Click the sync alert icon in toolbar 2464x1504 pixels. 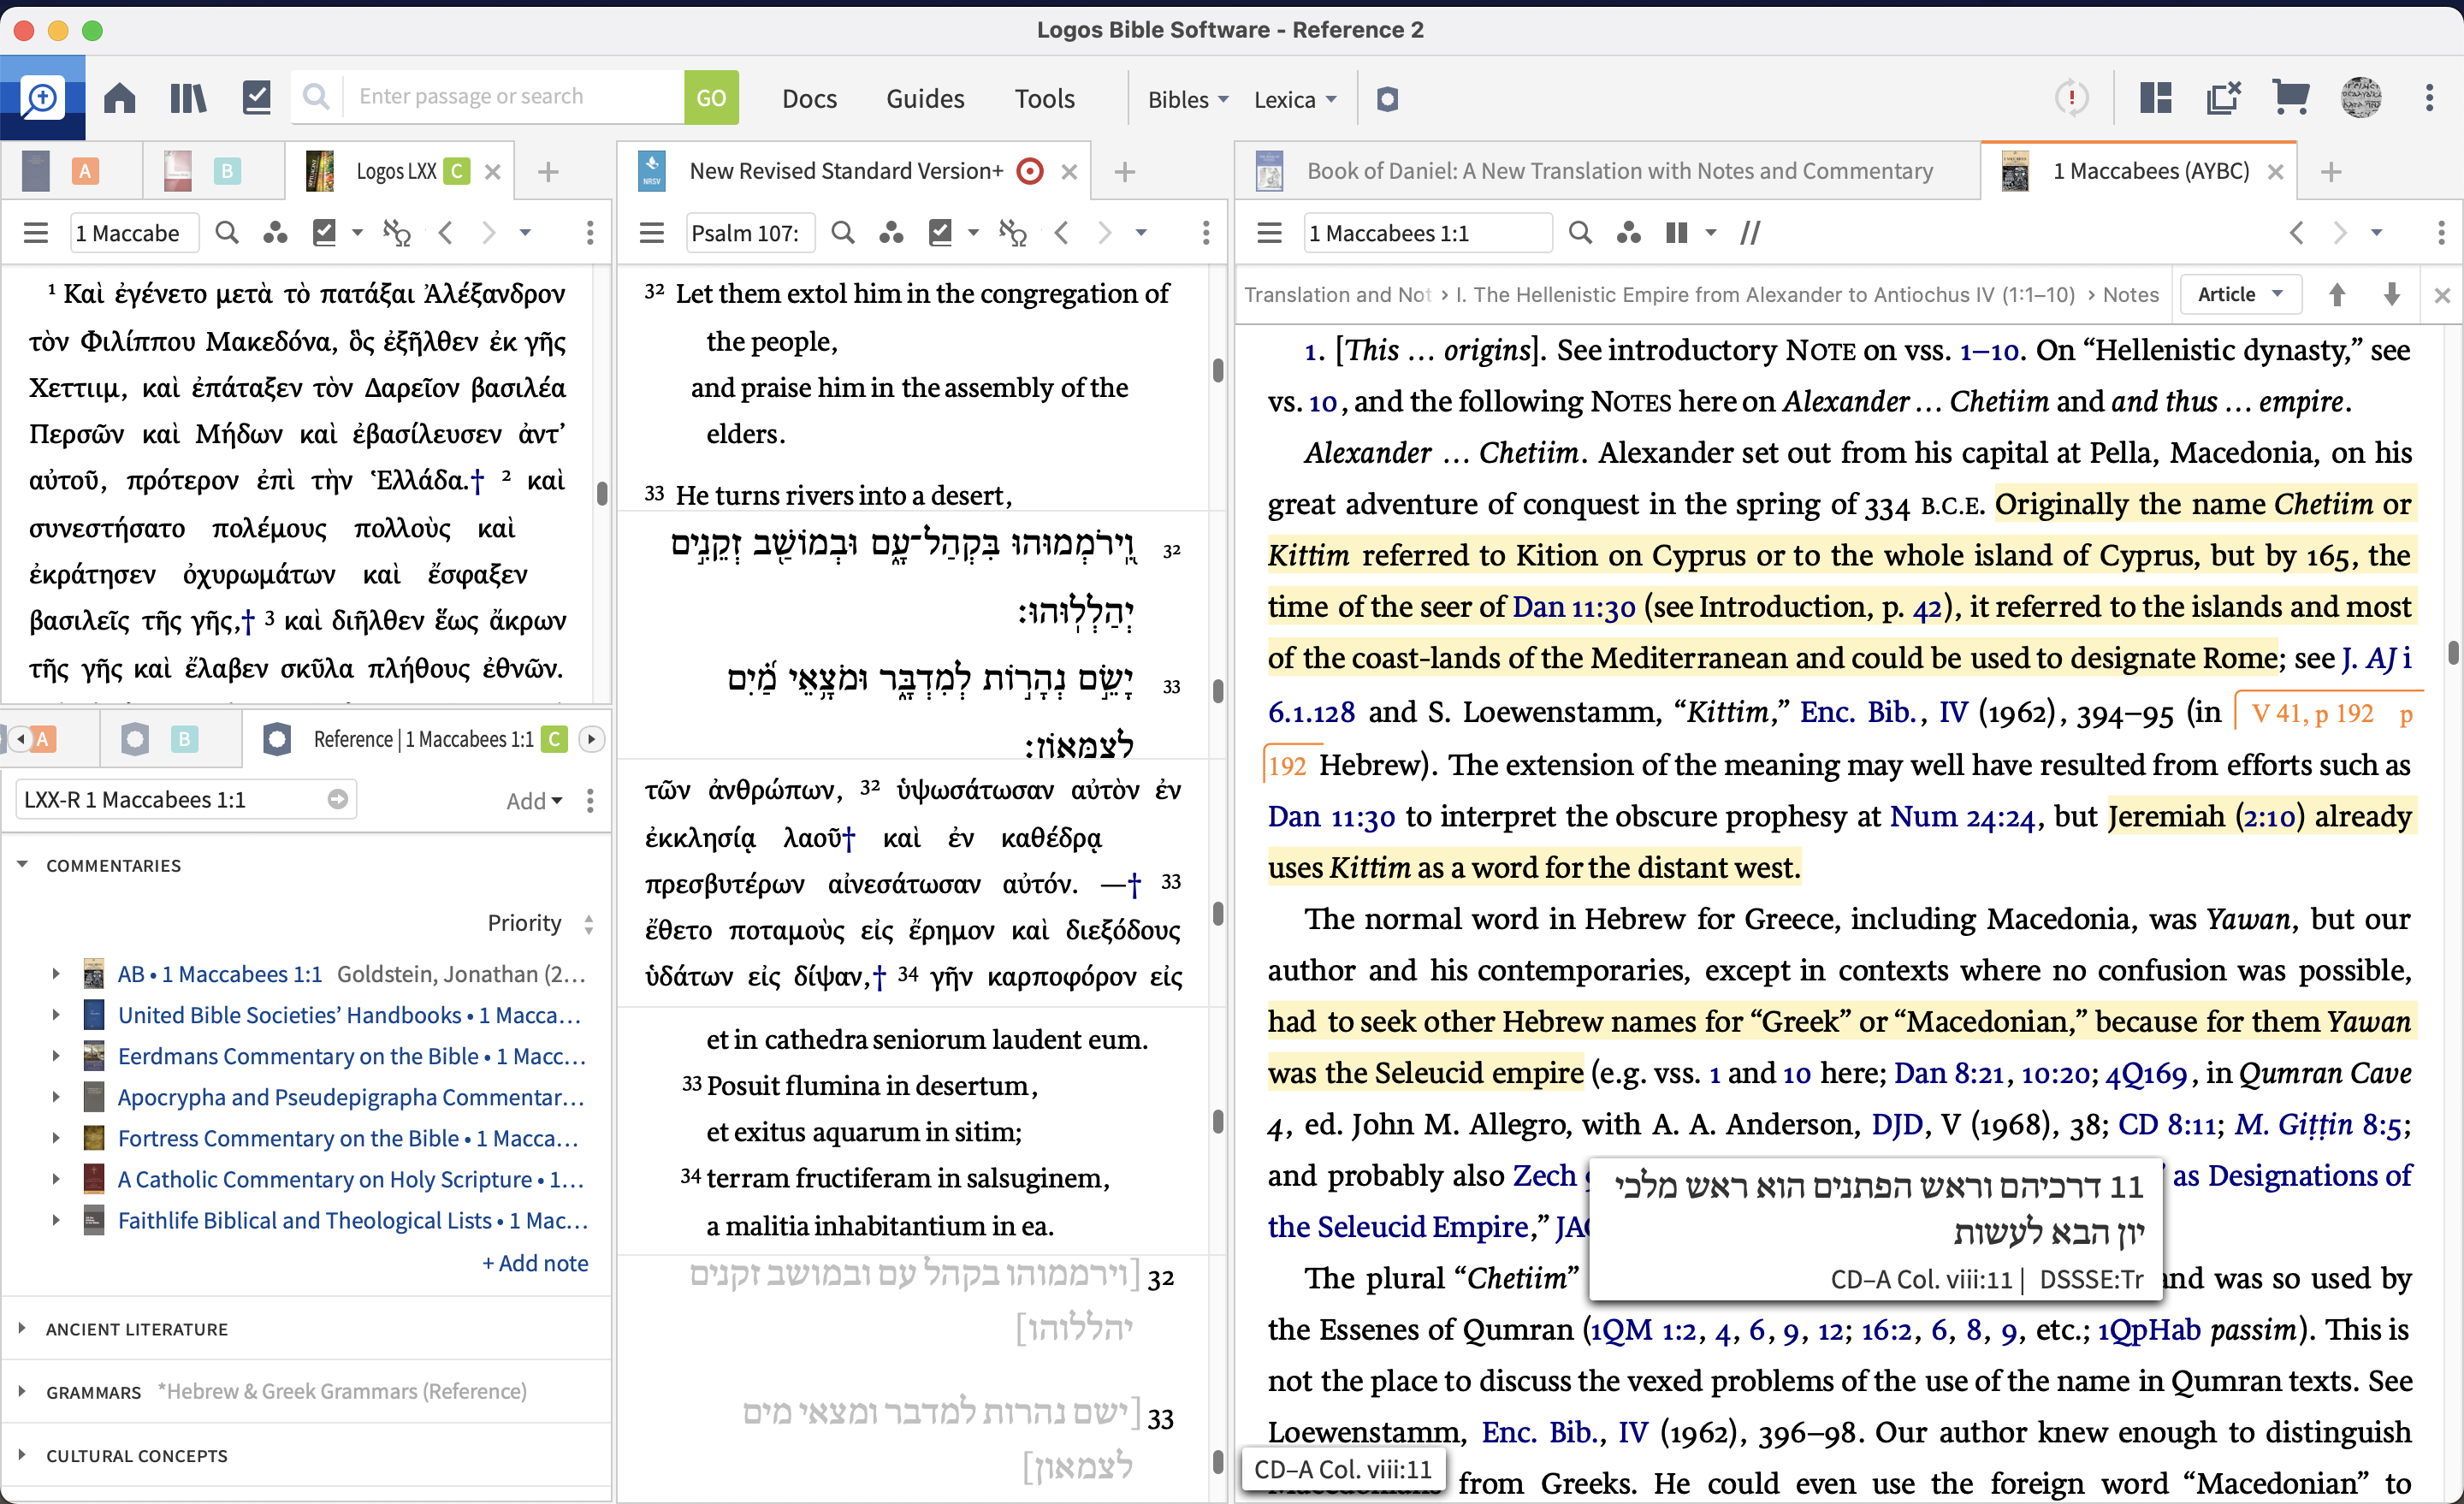click(x=2071, y=98)
